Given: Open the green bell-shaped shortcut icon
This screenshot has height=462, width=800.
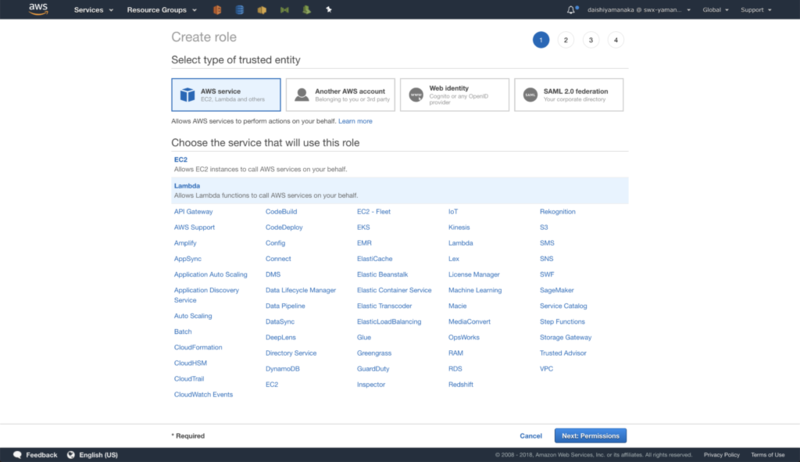Looking at the screenshot, I should [x=307, y=10].
